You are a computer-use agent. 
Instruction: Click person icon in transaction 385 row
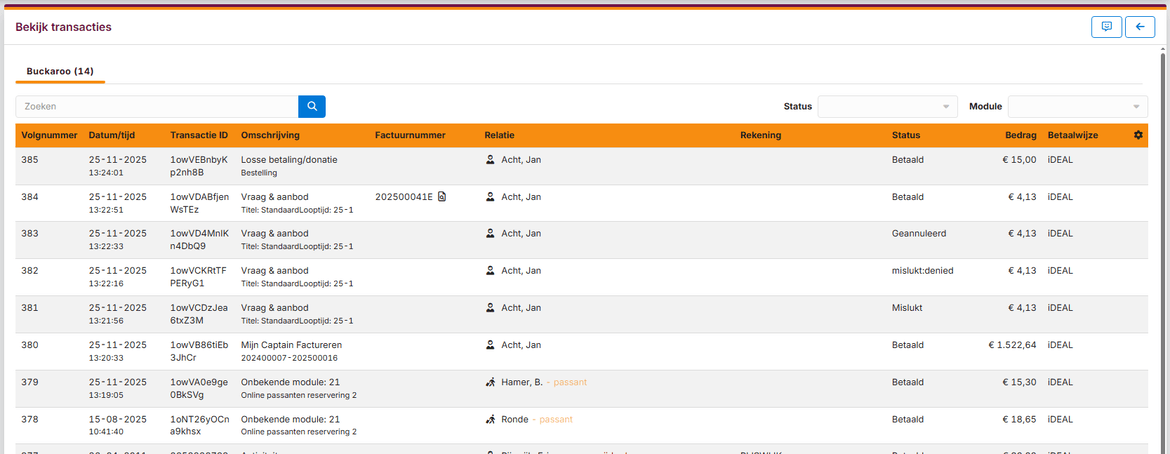click(x=490, y=159)
